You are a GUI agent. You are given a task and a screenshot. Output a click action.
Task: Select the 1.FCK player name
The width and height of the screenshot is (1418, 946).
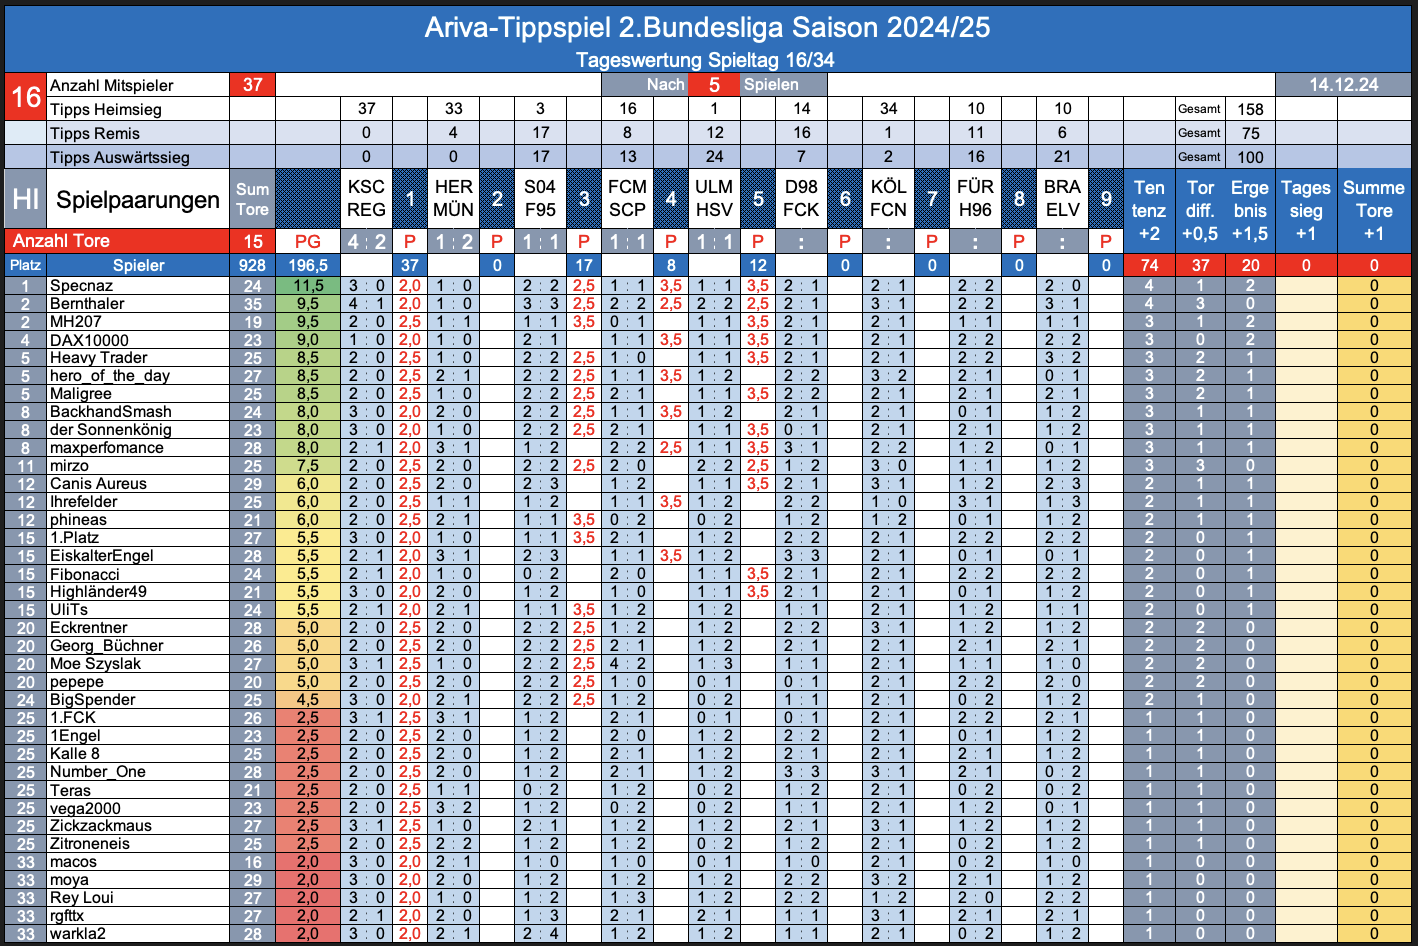(x=138, y=718)
